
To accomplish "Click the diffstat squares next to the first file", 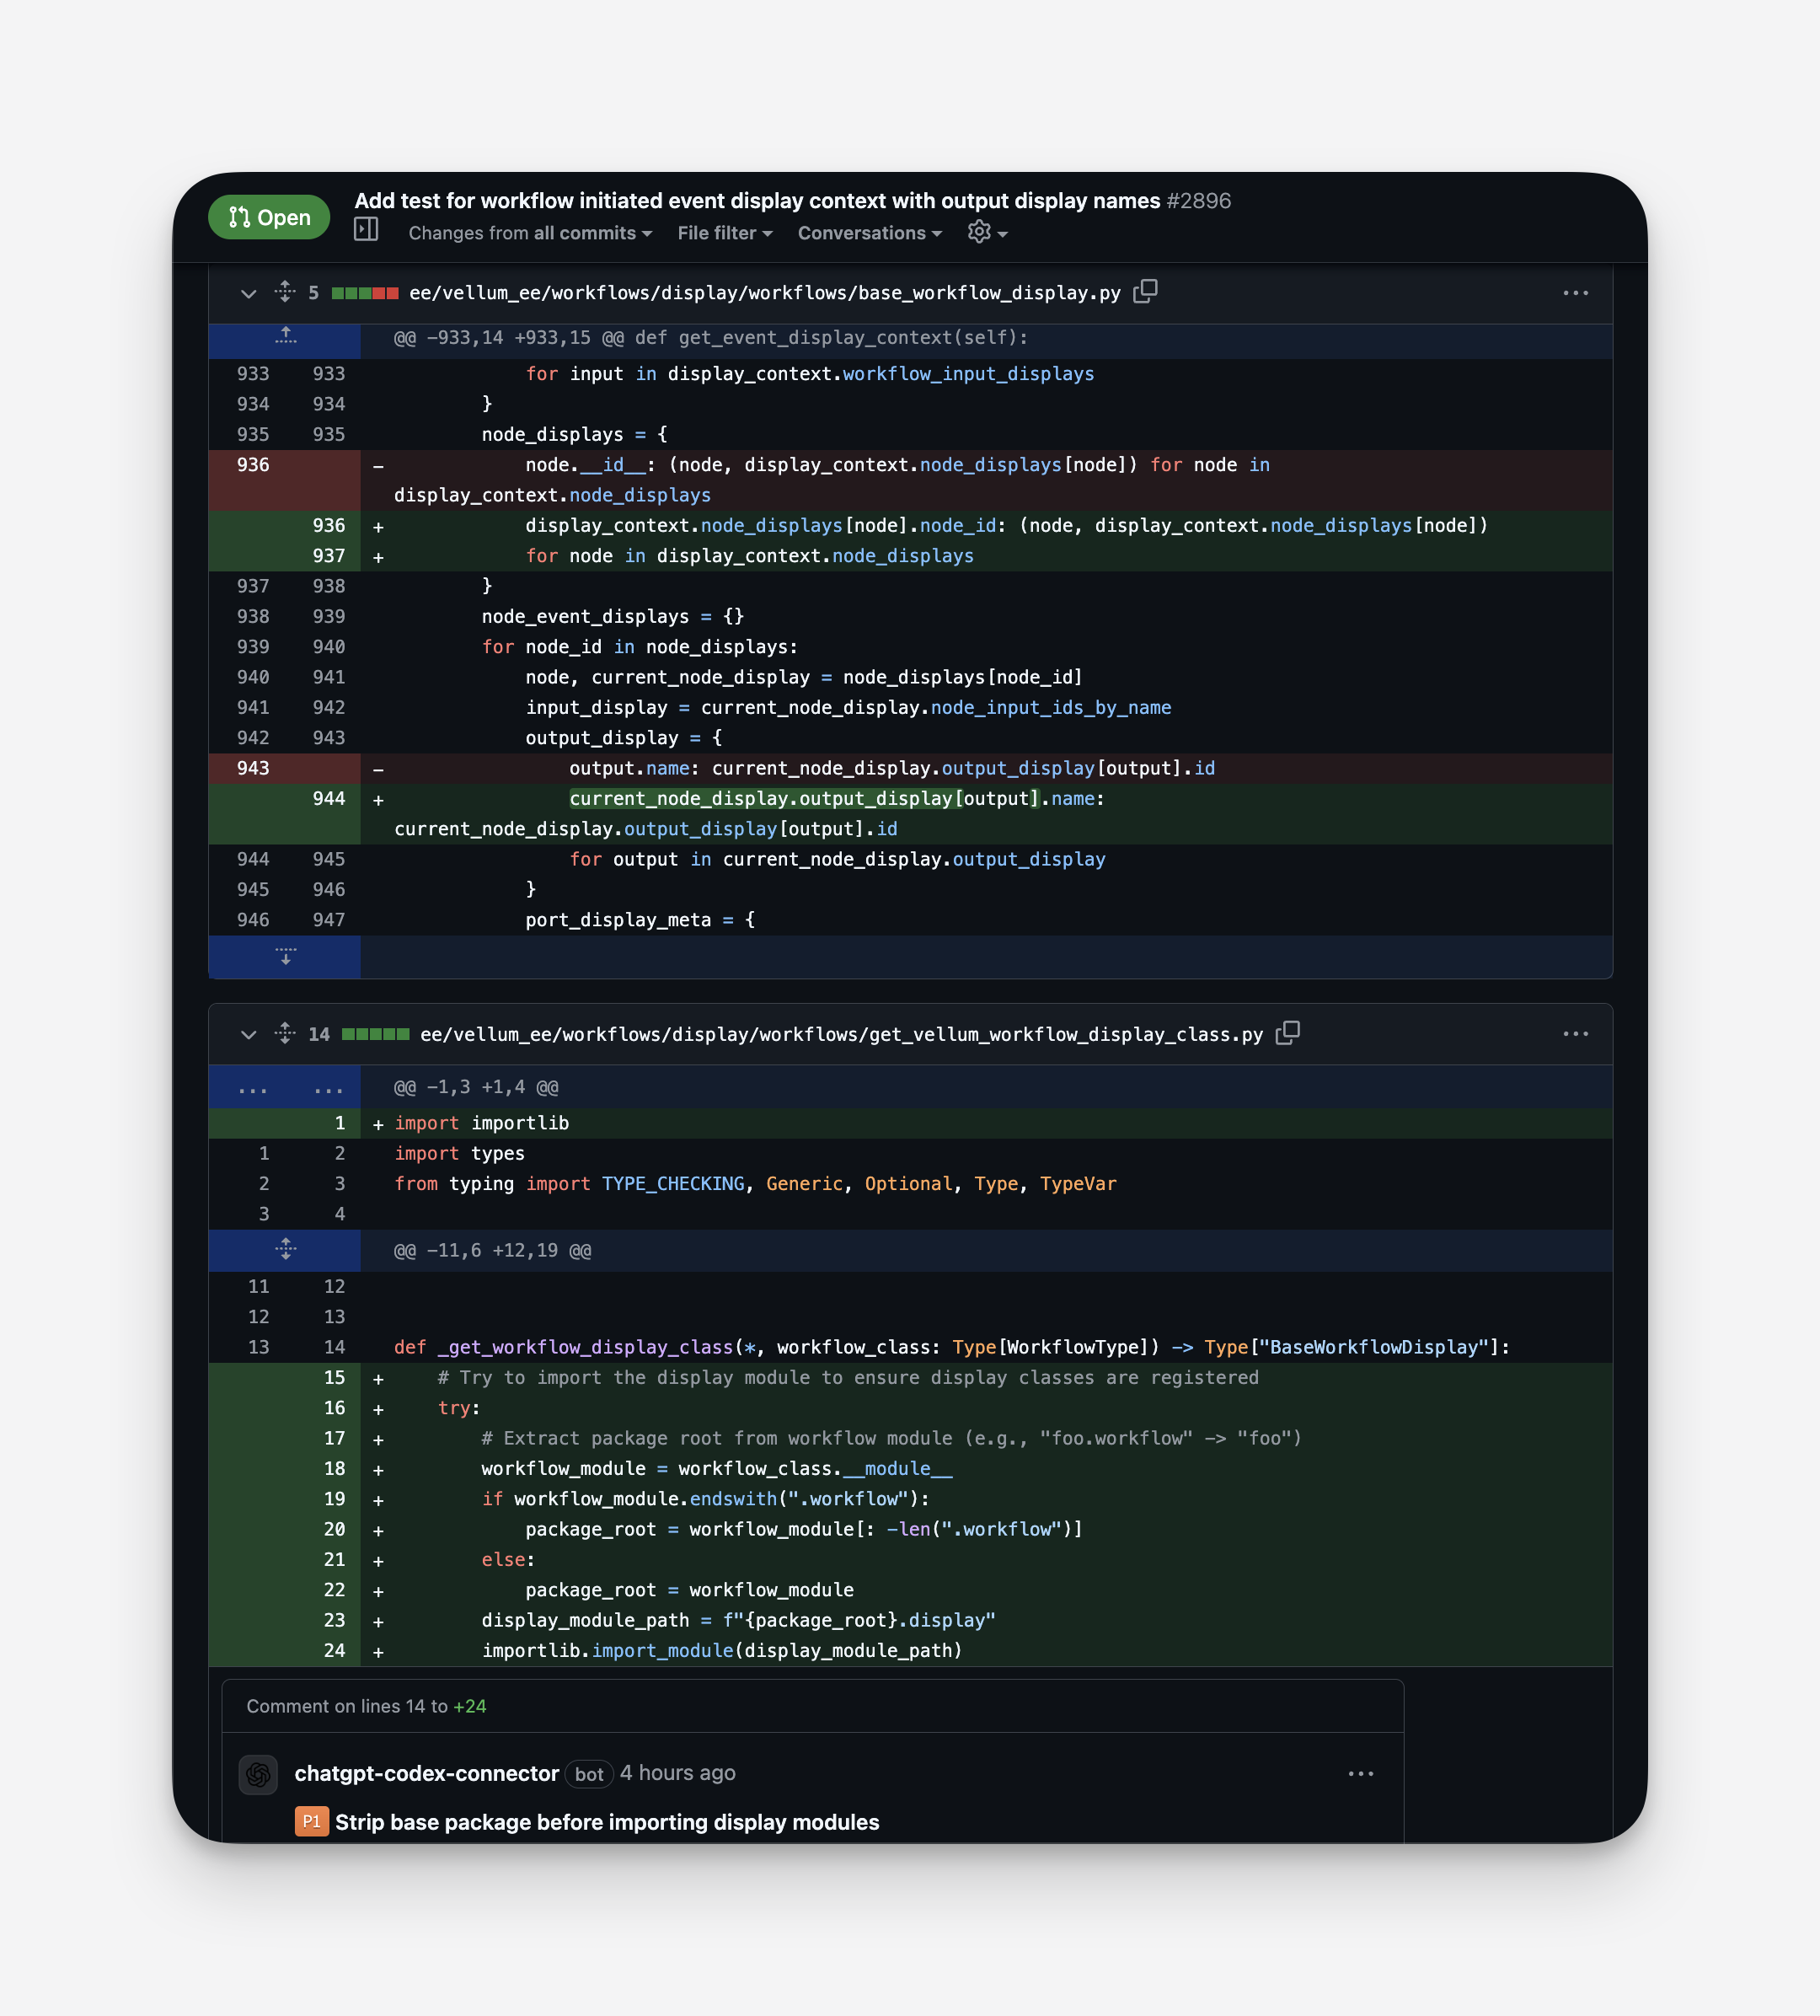I will pos(364,292).
